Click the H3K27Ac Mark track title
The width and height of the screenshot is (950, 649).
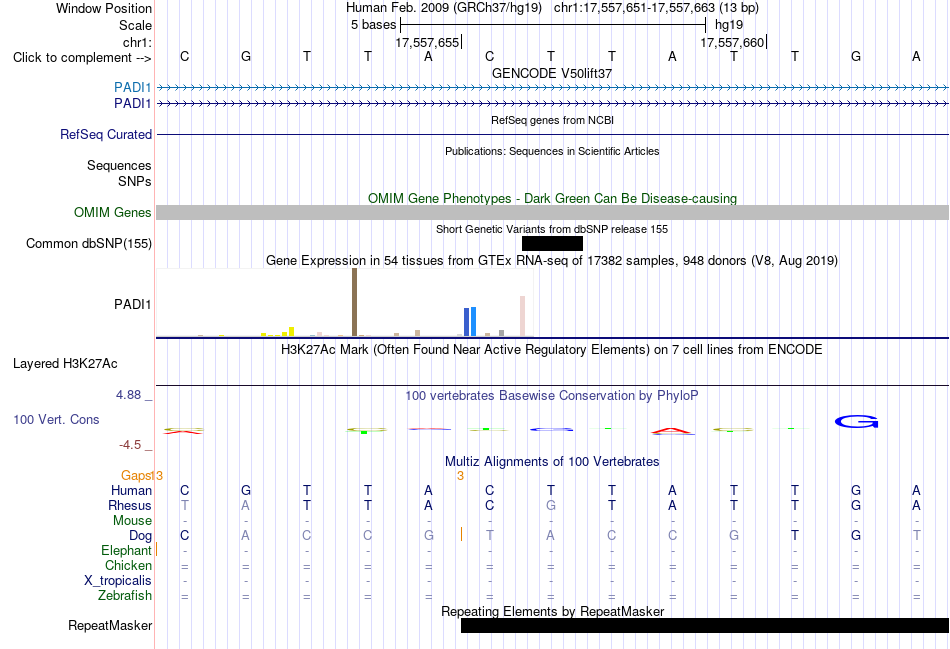coord(552,350)
